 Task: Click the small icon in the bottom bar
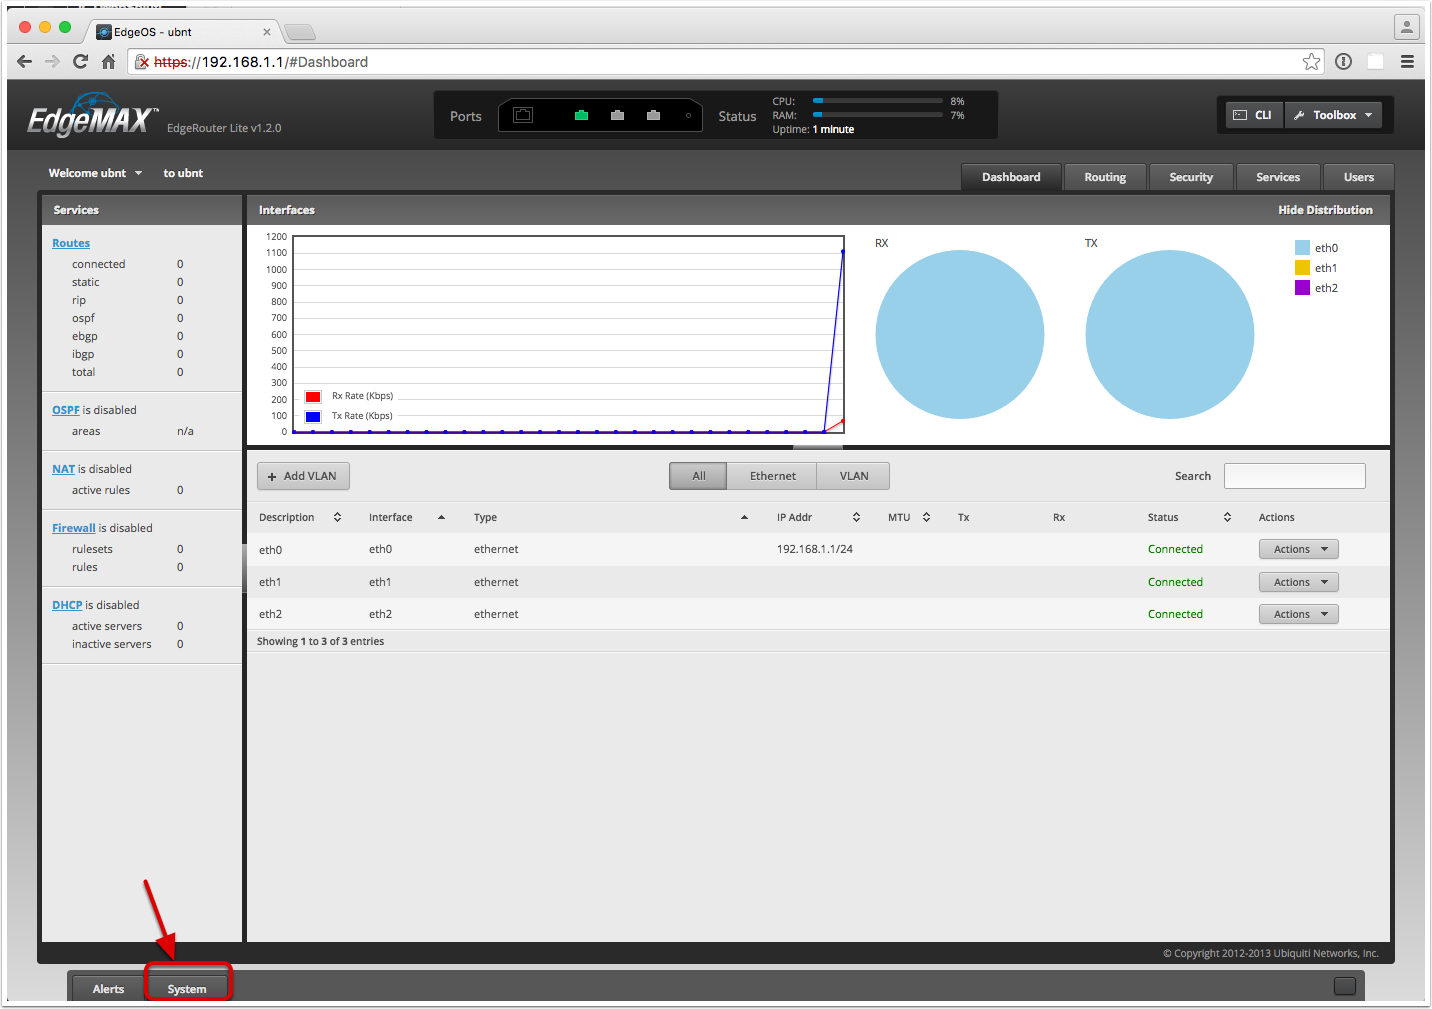coord(1345,986)
